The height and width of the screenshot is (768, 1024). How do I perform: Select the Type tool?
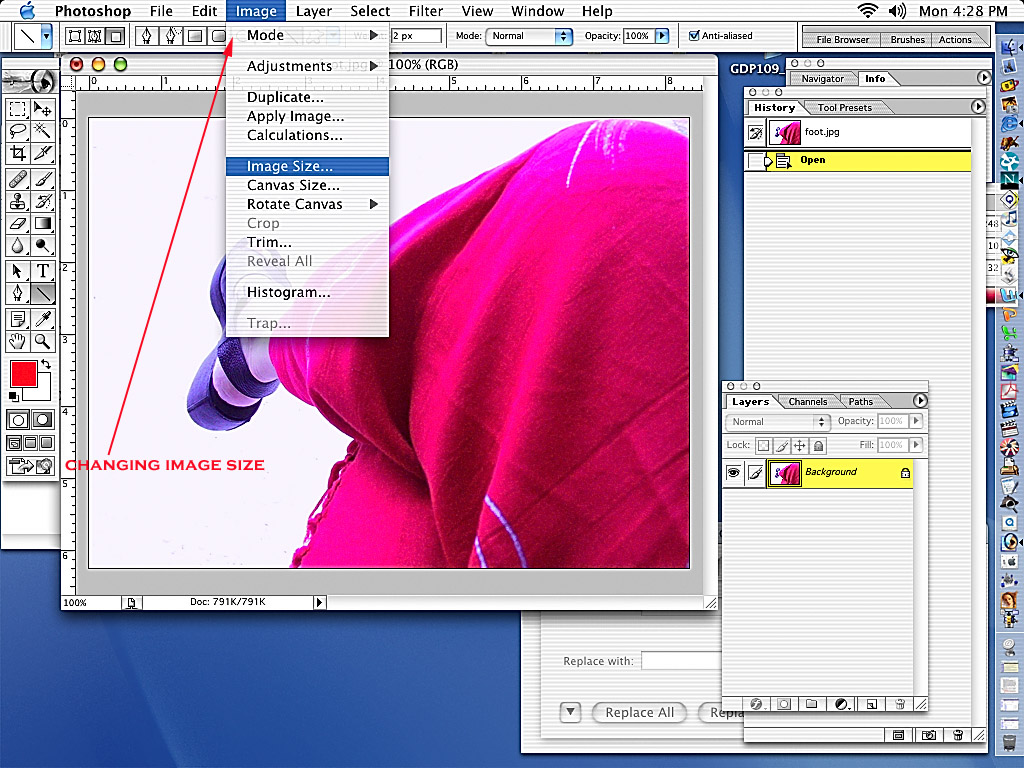click(x=43, y=271)
